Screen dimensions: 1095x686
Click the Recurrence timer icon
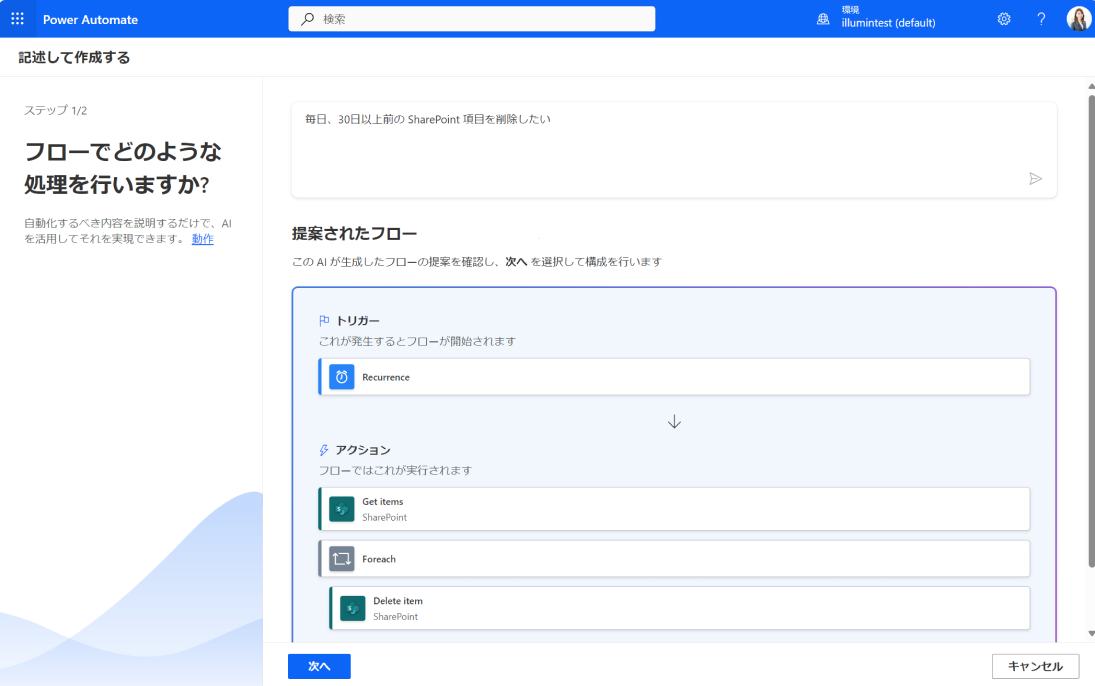point(341,377)
